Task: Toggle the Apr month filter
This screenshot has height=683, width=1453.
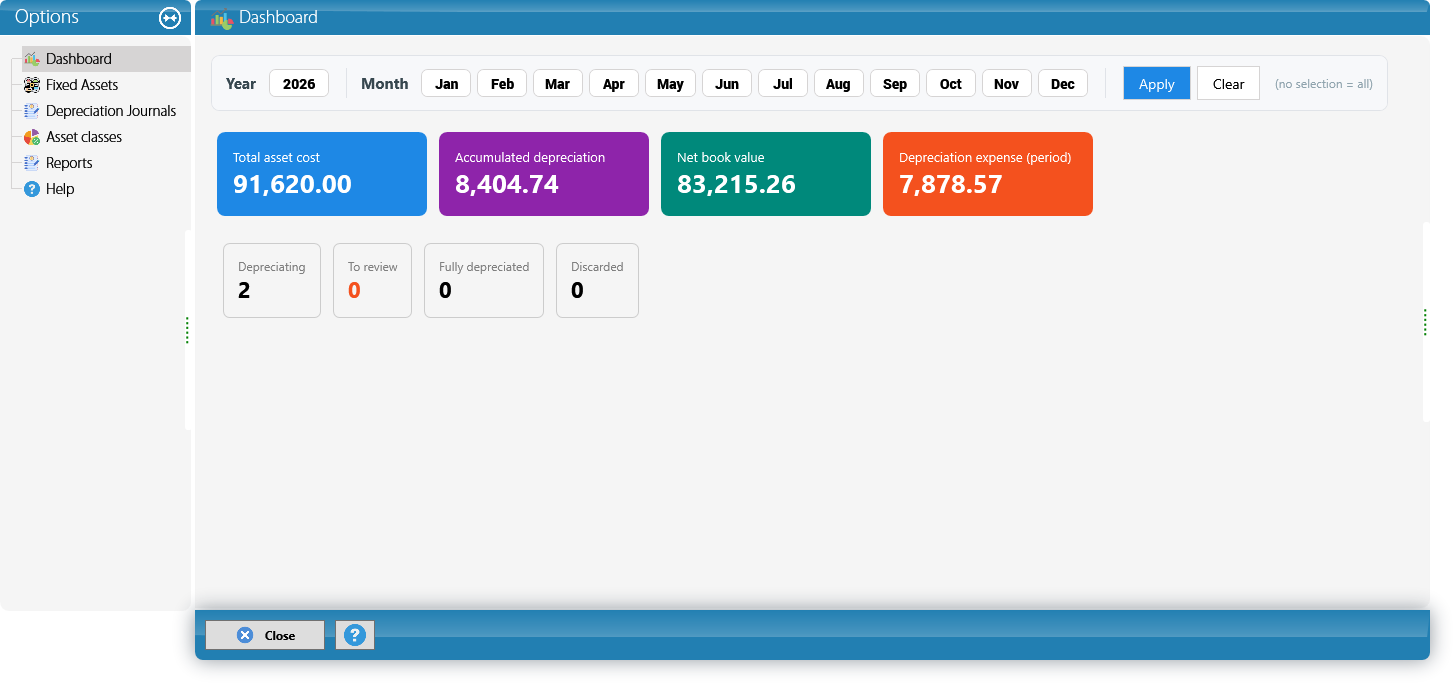Action: (x=614, y=83)
